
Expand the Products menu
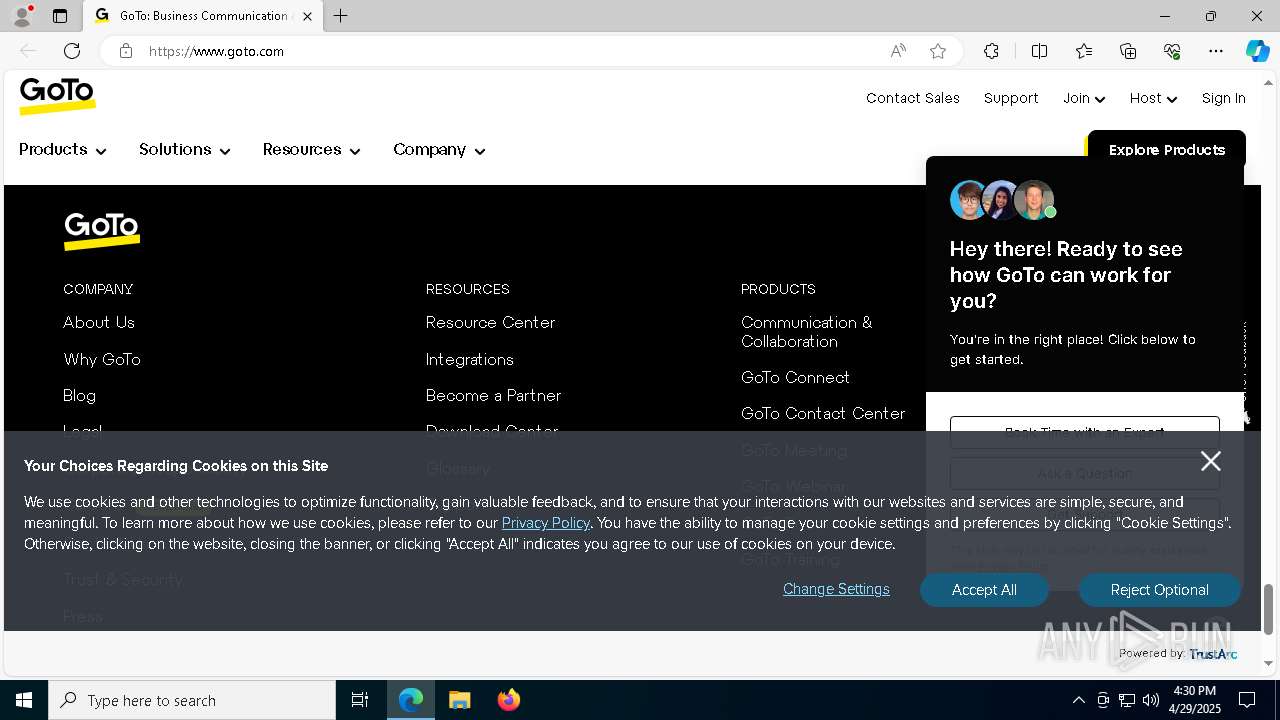(62, 150)
